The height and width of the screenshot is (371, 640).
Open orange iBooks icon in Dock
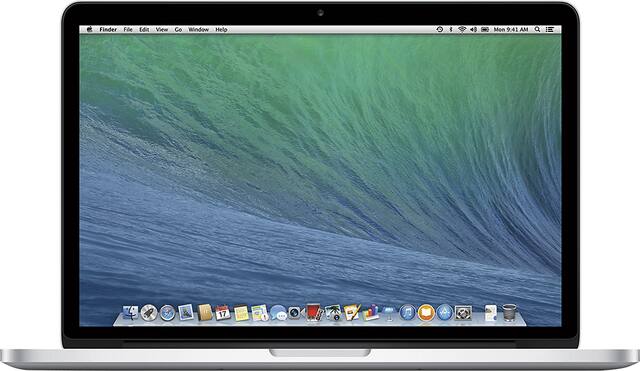(x=426, y=313)
